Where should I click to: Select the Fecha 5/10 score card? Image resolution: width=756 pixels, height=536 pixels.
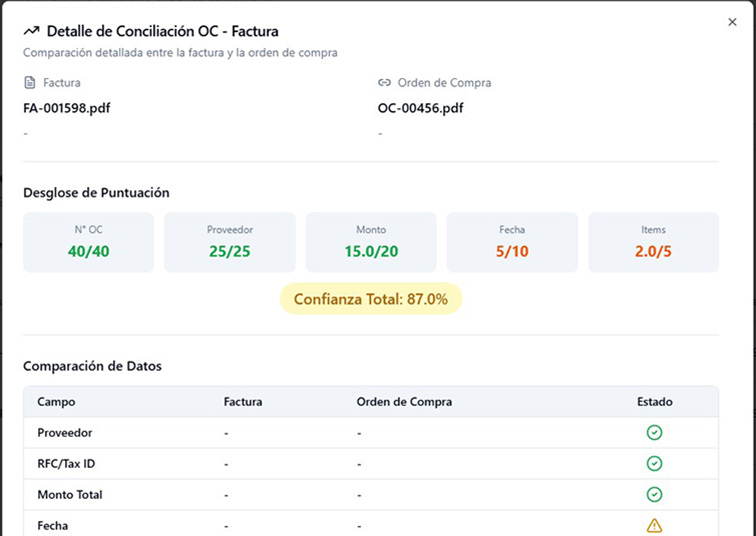pyautogui.click(x=512, y=242)
